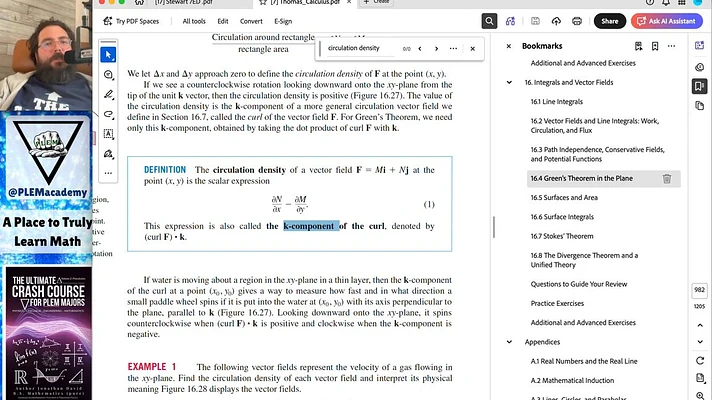712x400 pixels.
Task: Click the search magnifier icon in toolbar
Action: 489,21
